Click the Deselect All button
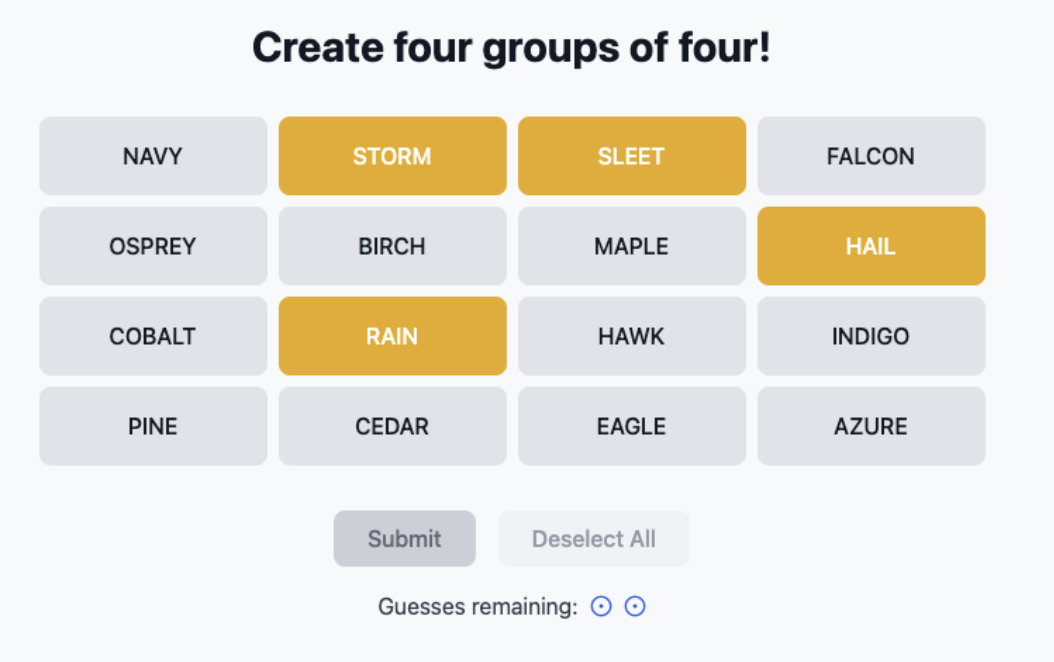1054x662 pixels. 594,538
